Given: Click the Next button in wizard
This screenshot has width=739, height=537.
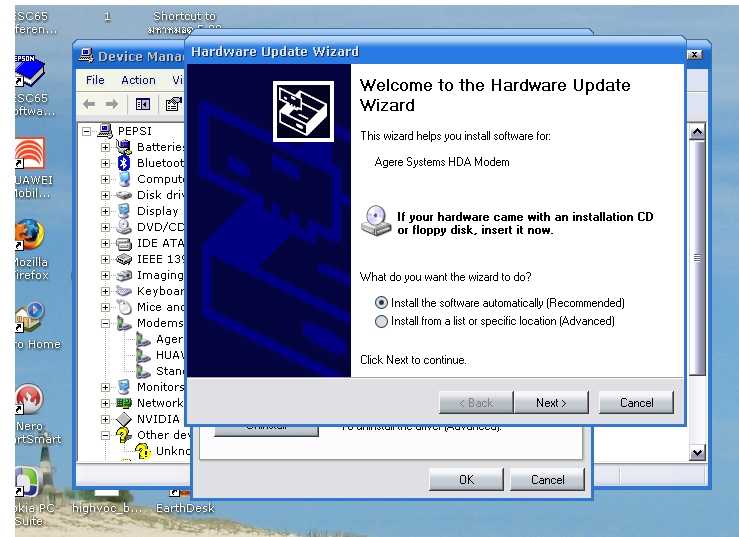Looking at the screenshot, I should coord(551,403).
